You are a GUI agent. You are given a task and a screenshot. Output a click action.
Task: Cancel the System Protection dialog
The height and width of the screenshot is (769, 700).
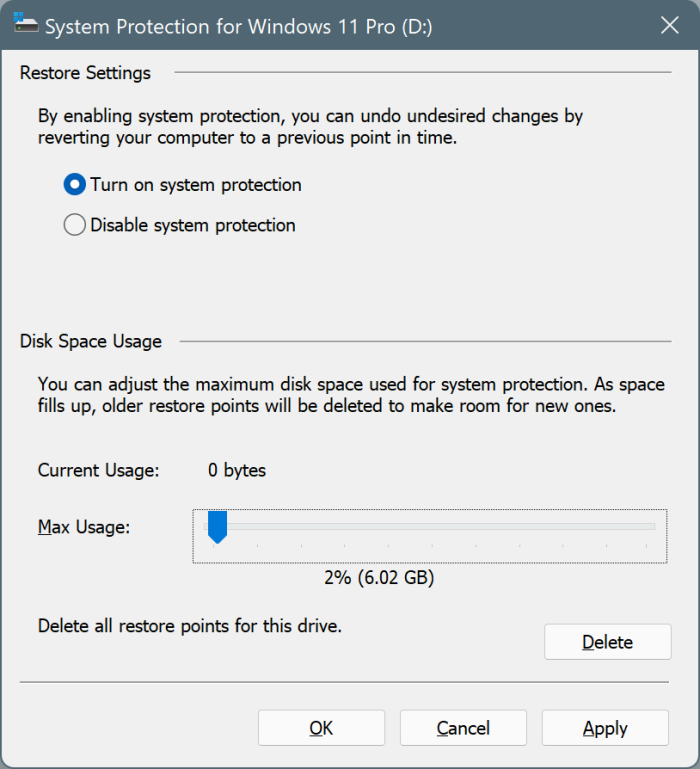point(463,728)
